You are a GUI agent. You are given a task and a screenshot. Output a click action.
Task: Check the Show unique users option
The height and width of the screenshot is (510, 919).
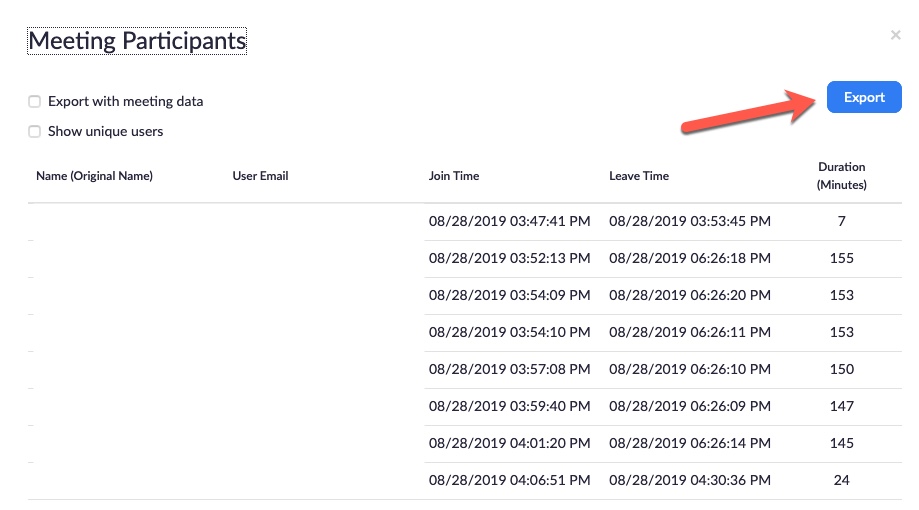(35, 131)
